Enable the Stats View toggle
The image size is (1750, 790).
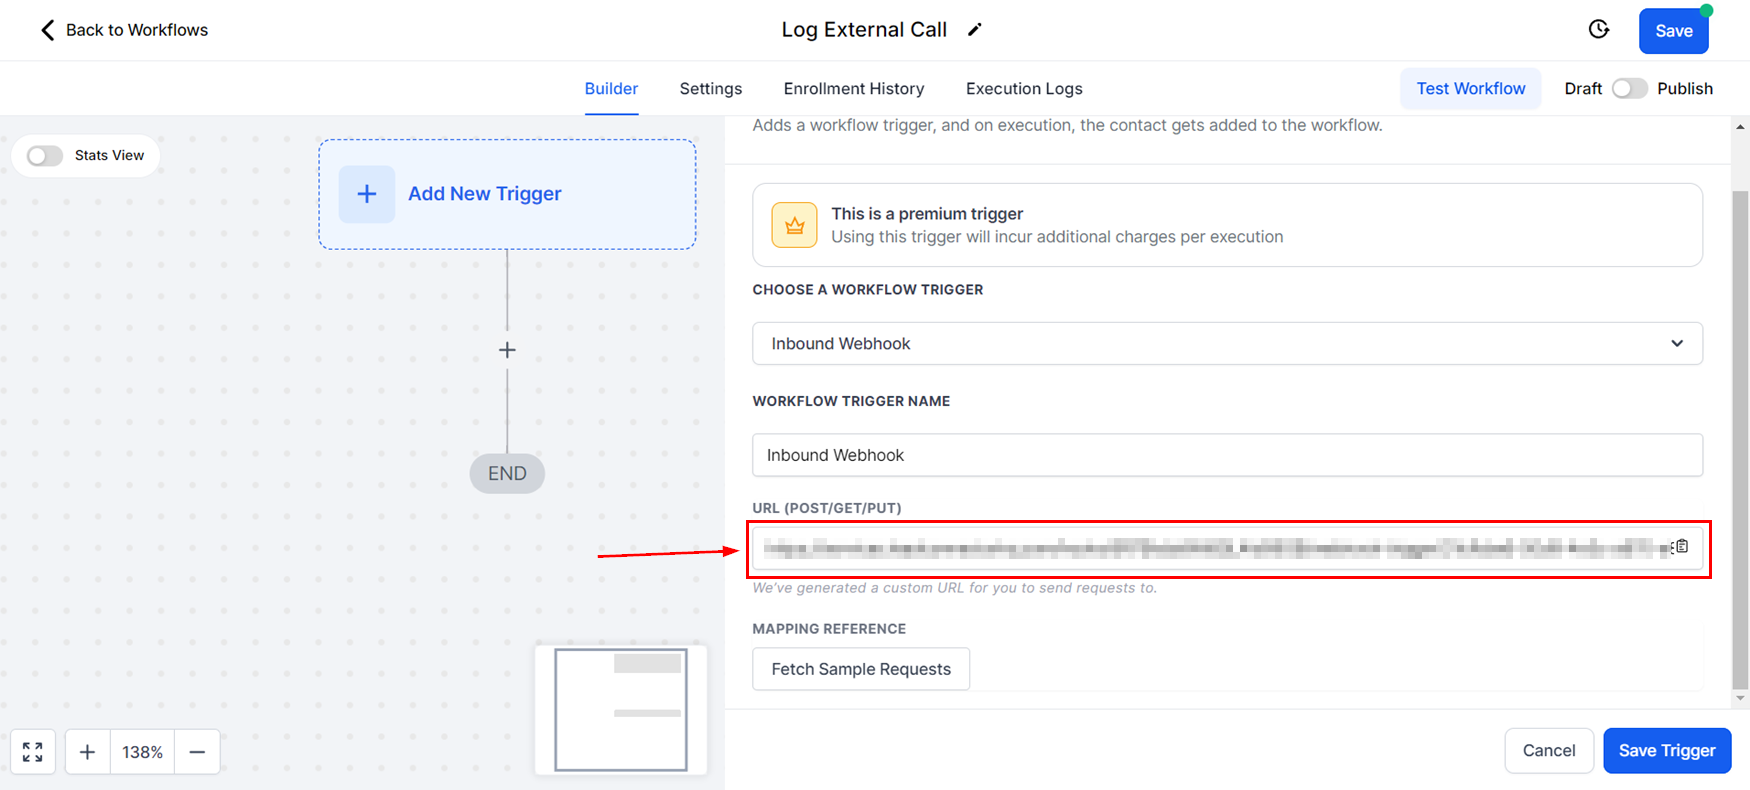[45, 156]
